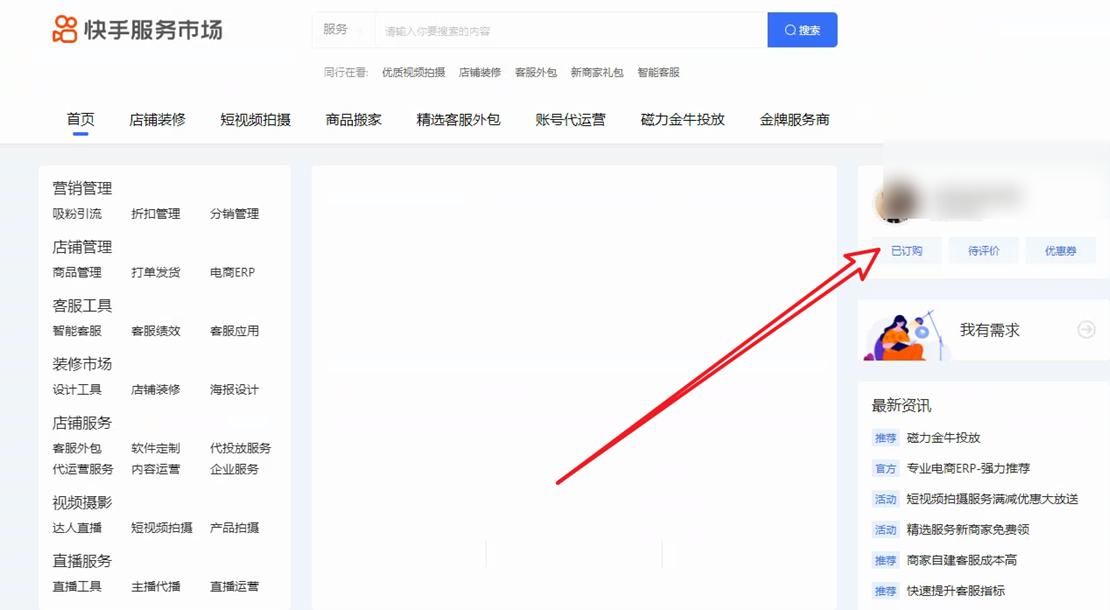Viewport: 1110px width, 610px height.
Task: Click the 已订购 button
Action: 906,250
